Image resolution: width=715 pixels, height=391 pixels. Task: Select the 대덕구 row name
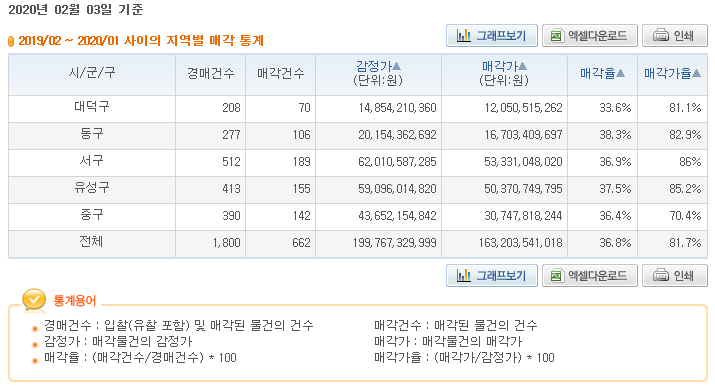(92, 107)
